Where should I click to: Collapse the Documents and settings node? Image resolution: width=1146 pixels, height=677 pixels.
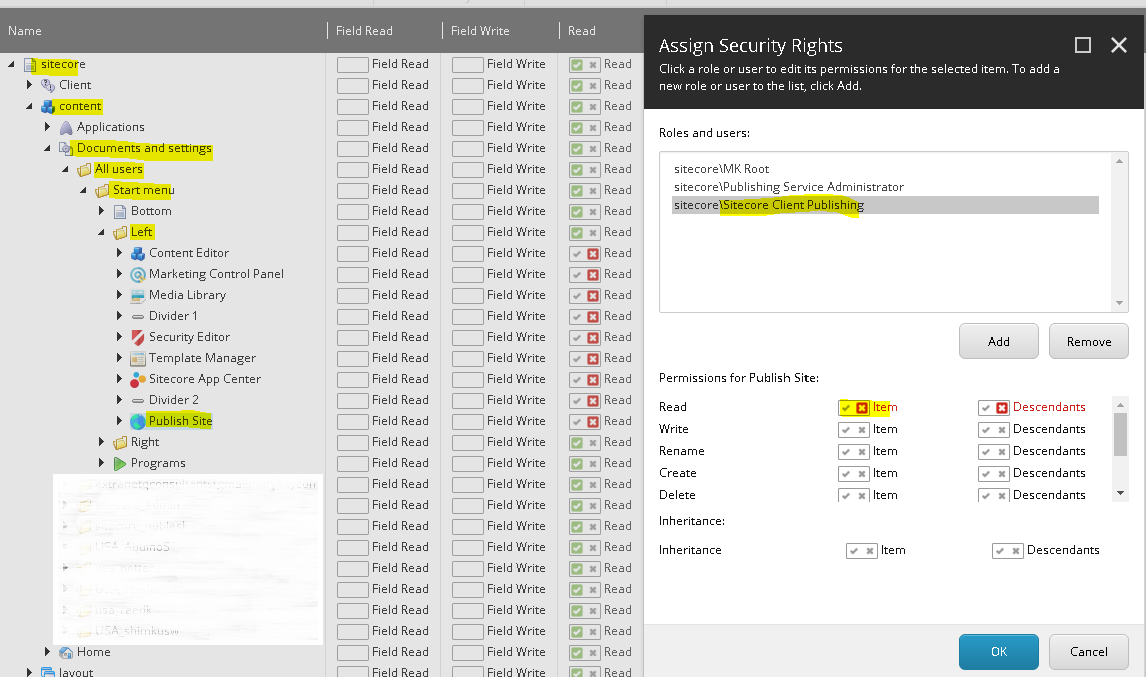(48, 148)
